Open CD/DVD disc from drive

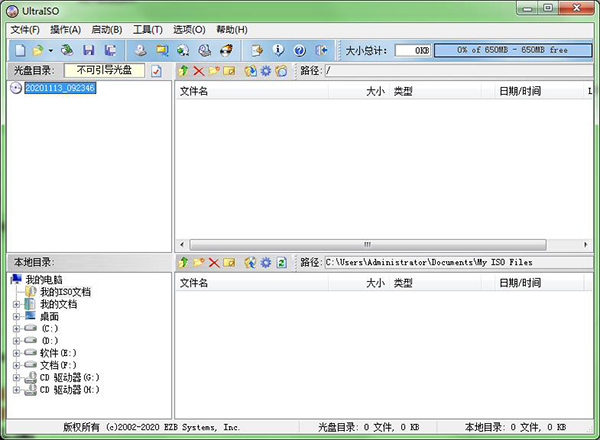point(67,50)
